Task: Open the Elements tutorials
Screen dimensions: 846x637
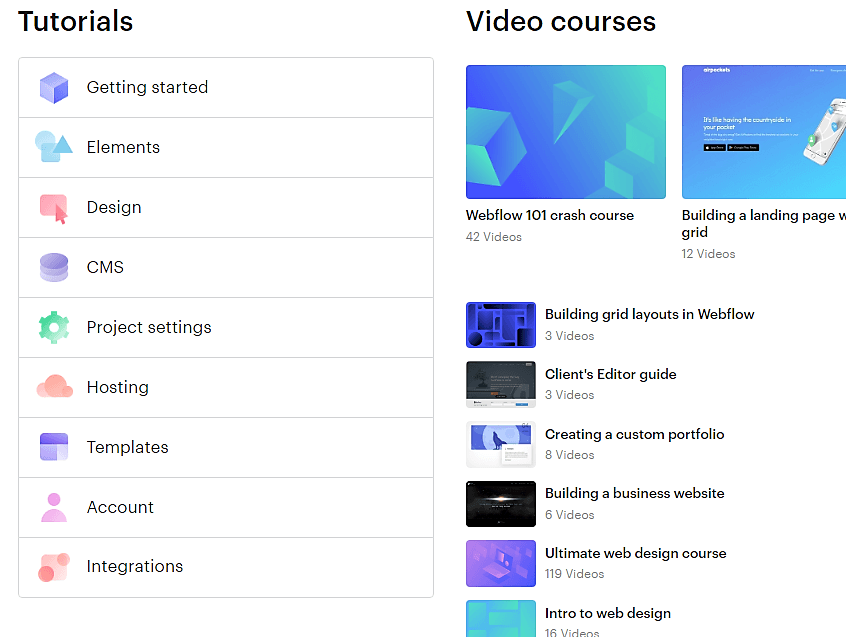Action: (x=226, y=147)
